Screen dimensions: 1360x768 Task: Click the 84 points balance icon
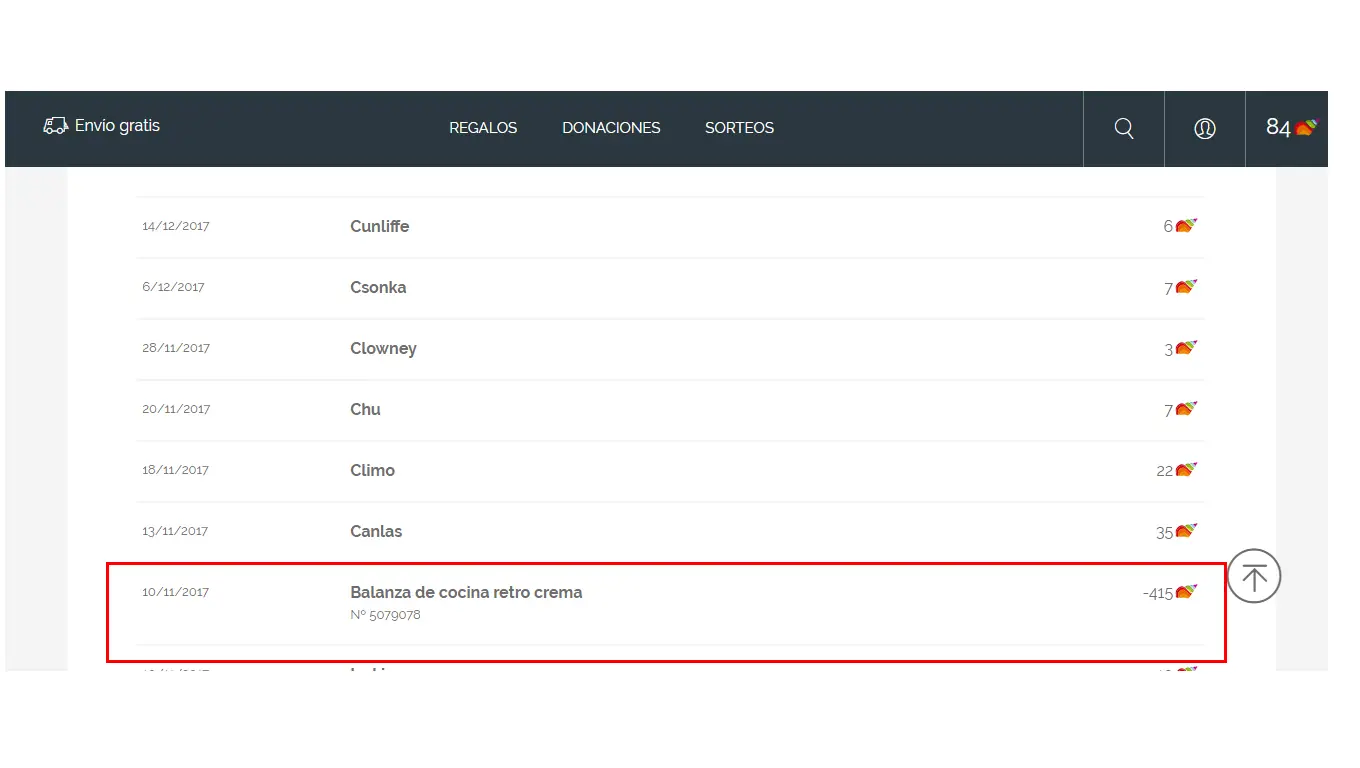click(1307, 127)
